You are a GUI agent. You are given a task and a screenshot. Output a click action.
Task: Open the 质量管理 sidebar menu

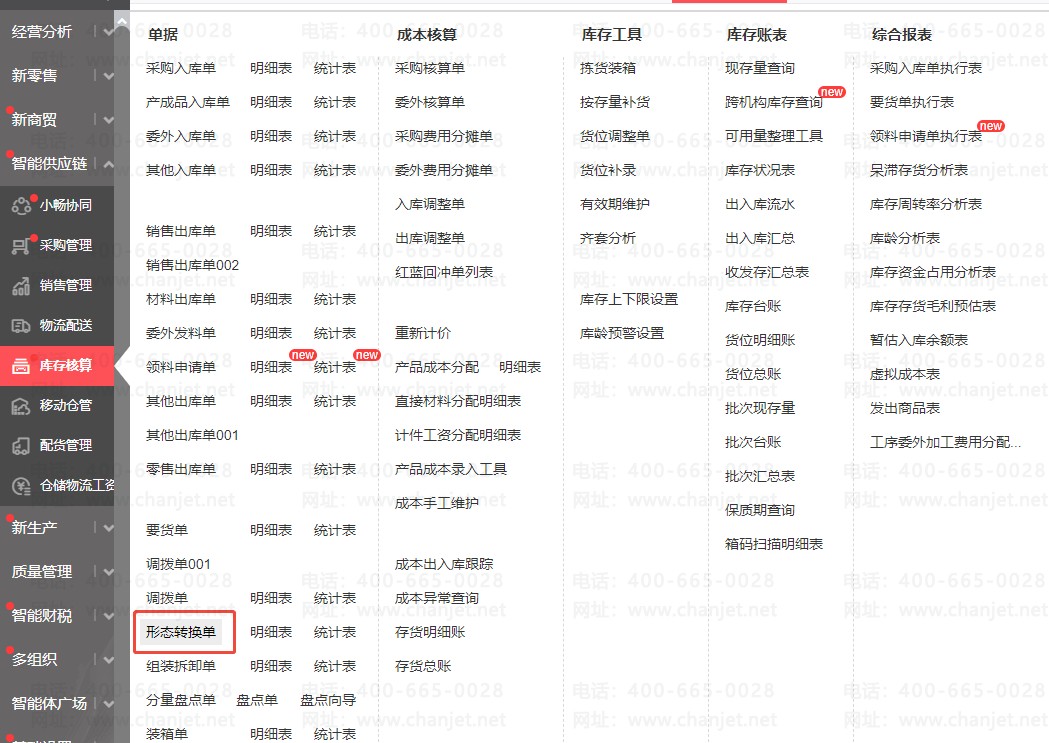[42, 572]
